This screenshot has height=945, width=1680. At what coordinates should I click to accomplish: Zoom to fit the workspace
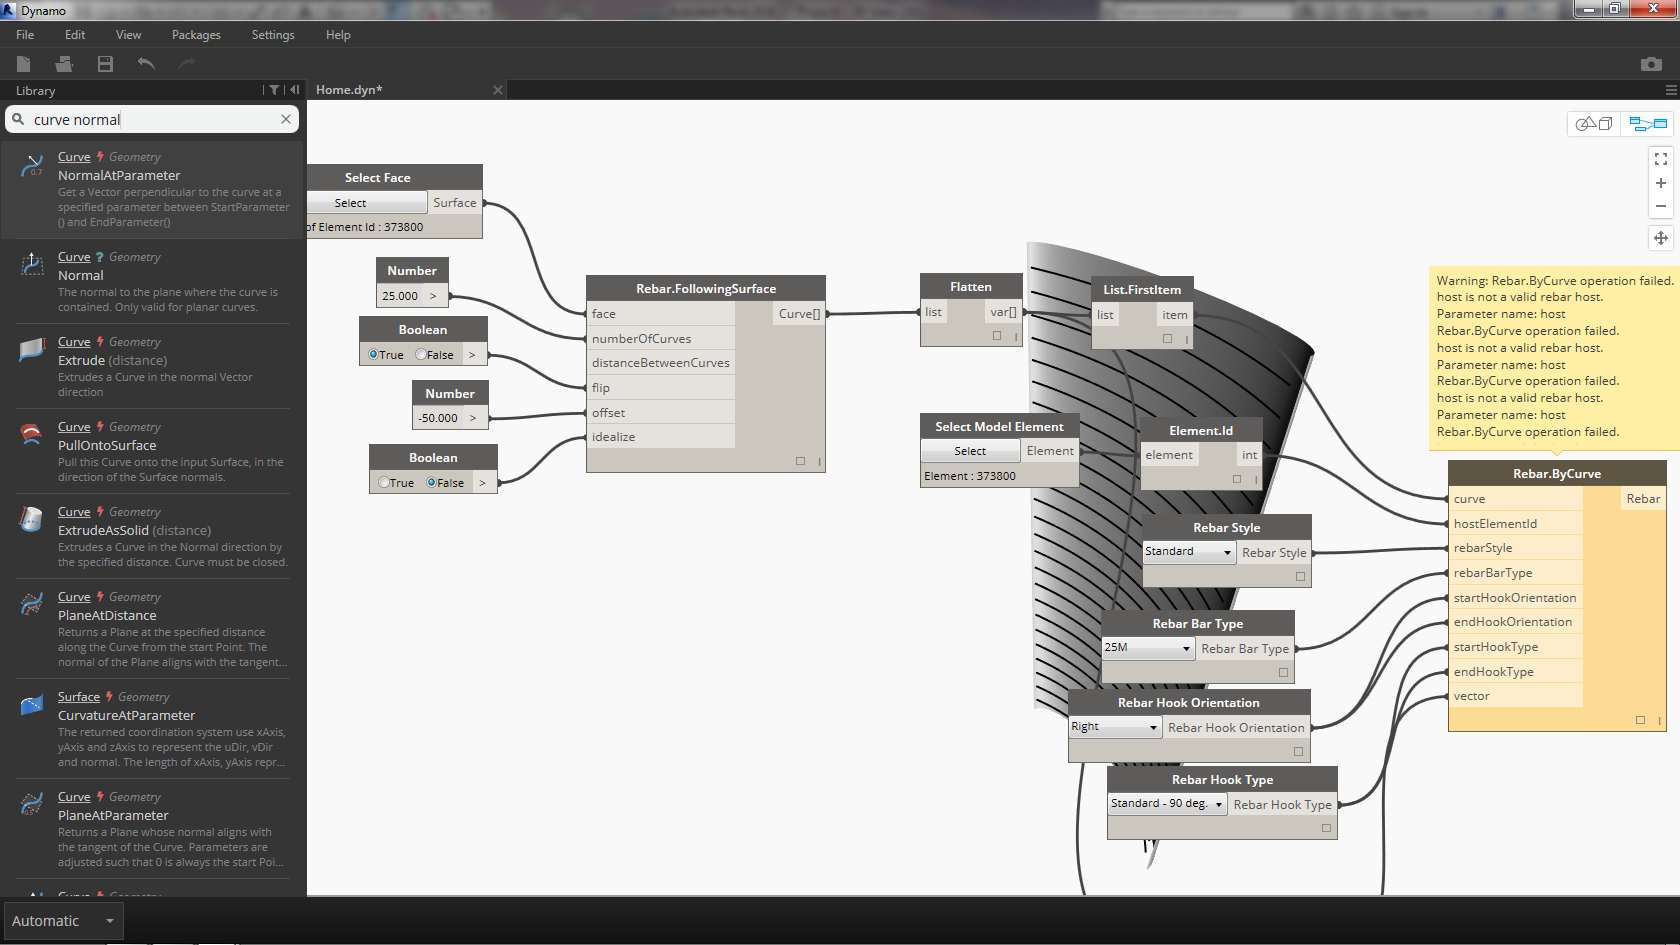pyautogui.click(x=1661, y=159)
